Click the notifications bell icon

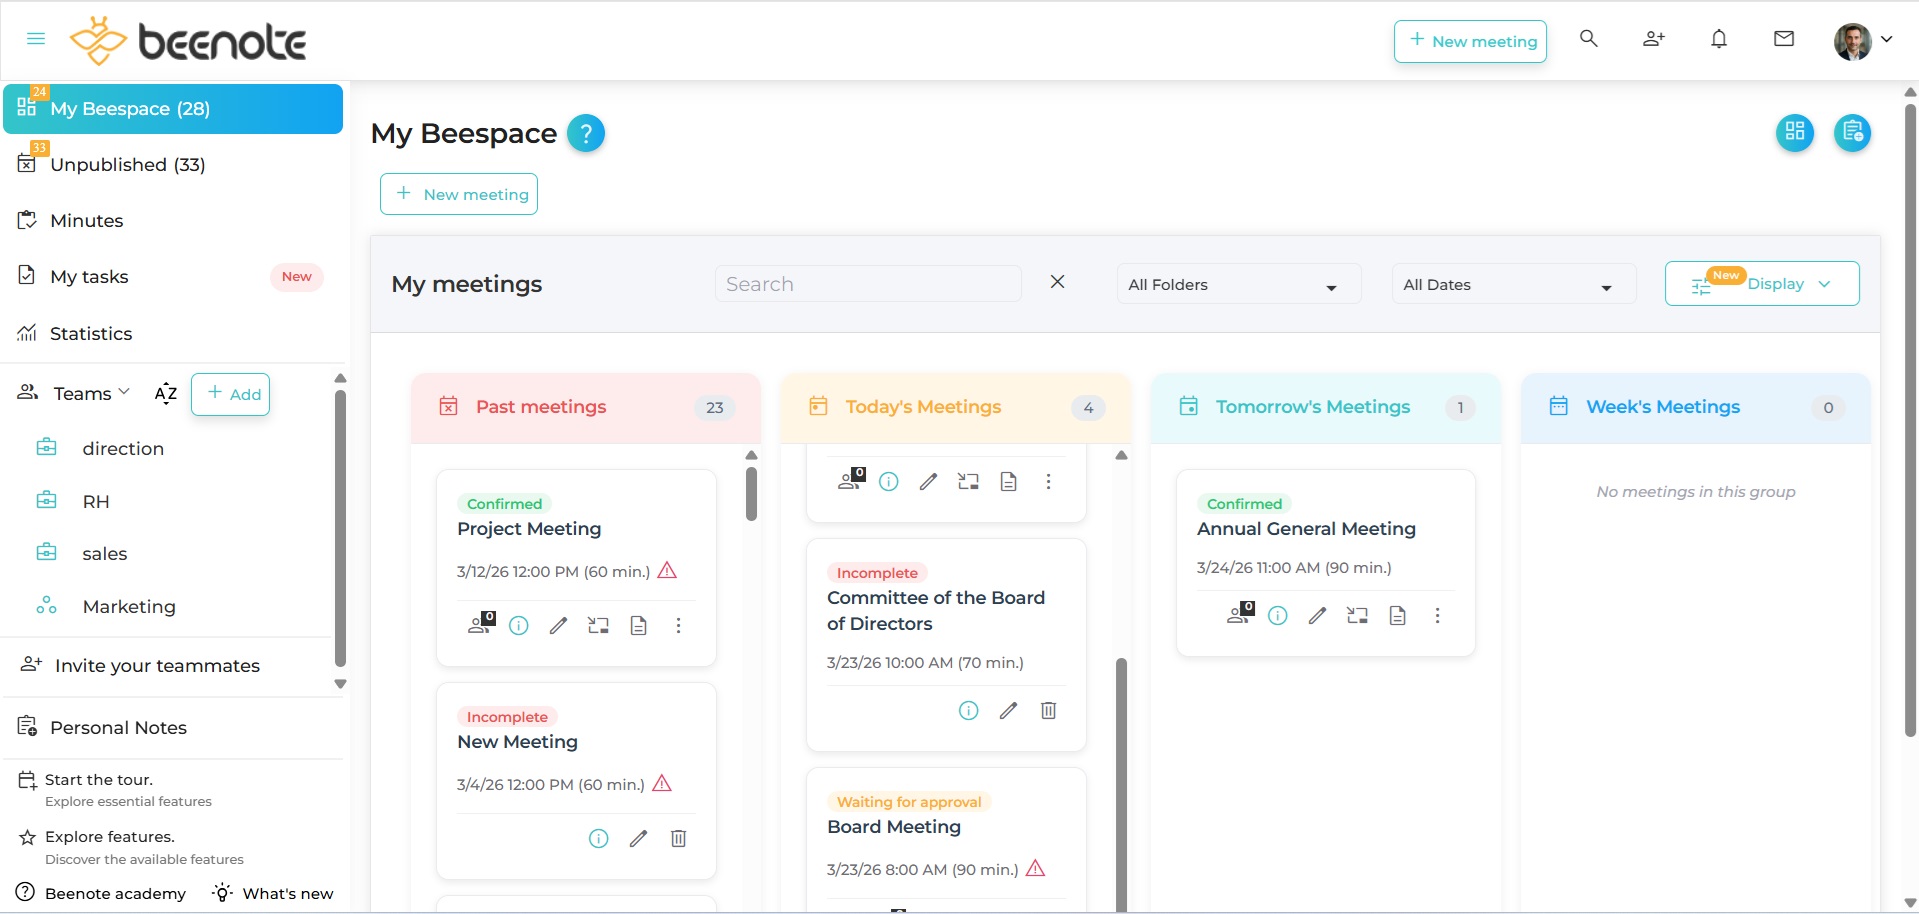point(1718,40)
